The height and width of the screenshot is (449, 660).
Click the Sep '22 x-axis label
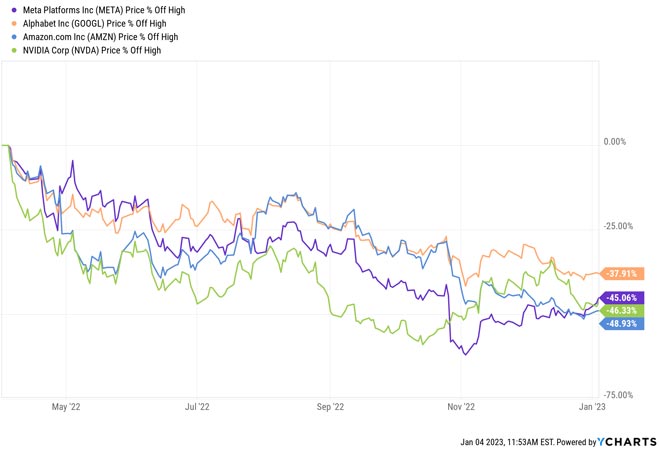(330, 407)
